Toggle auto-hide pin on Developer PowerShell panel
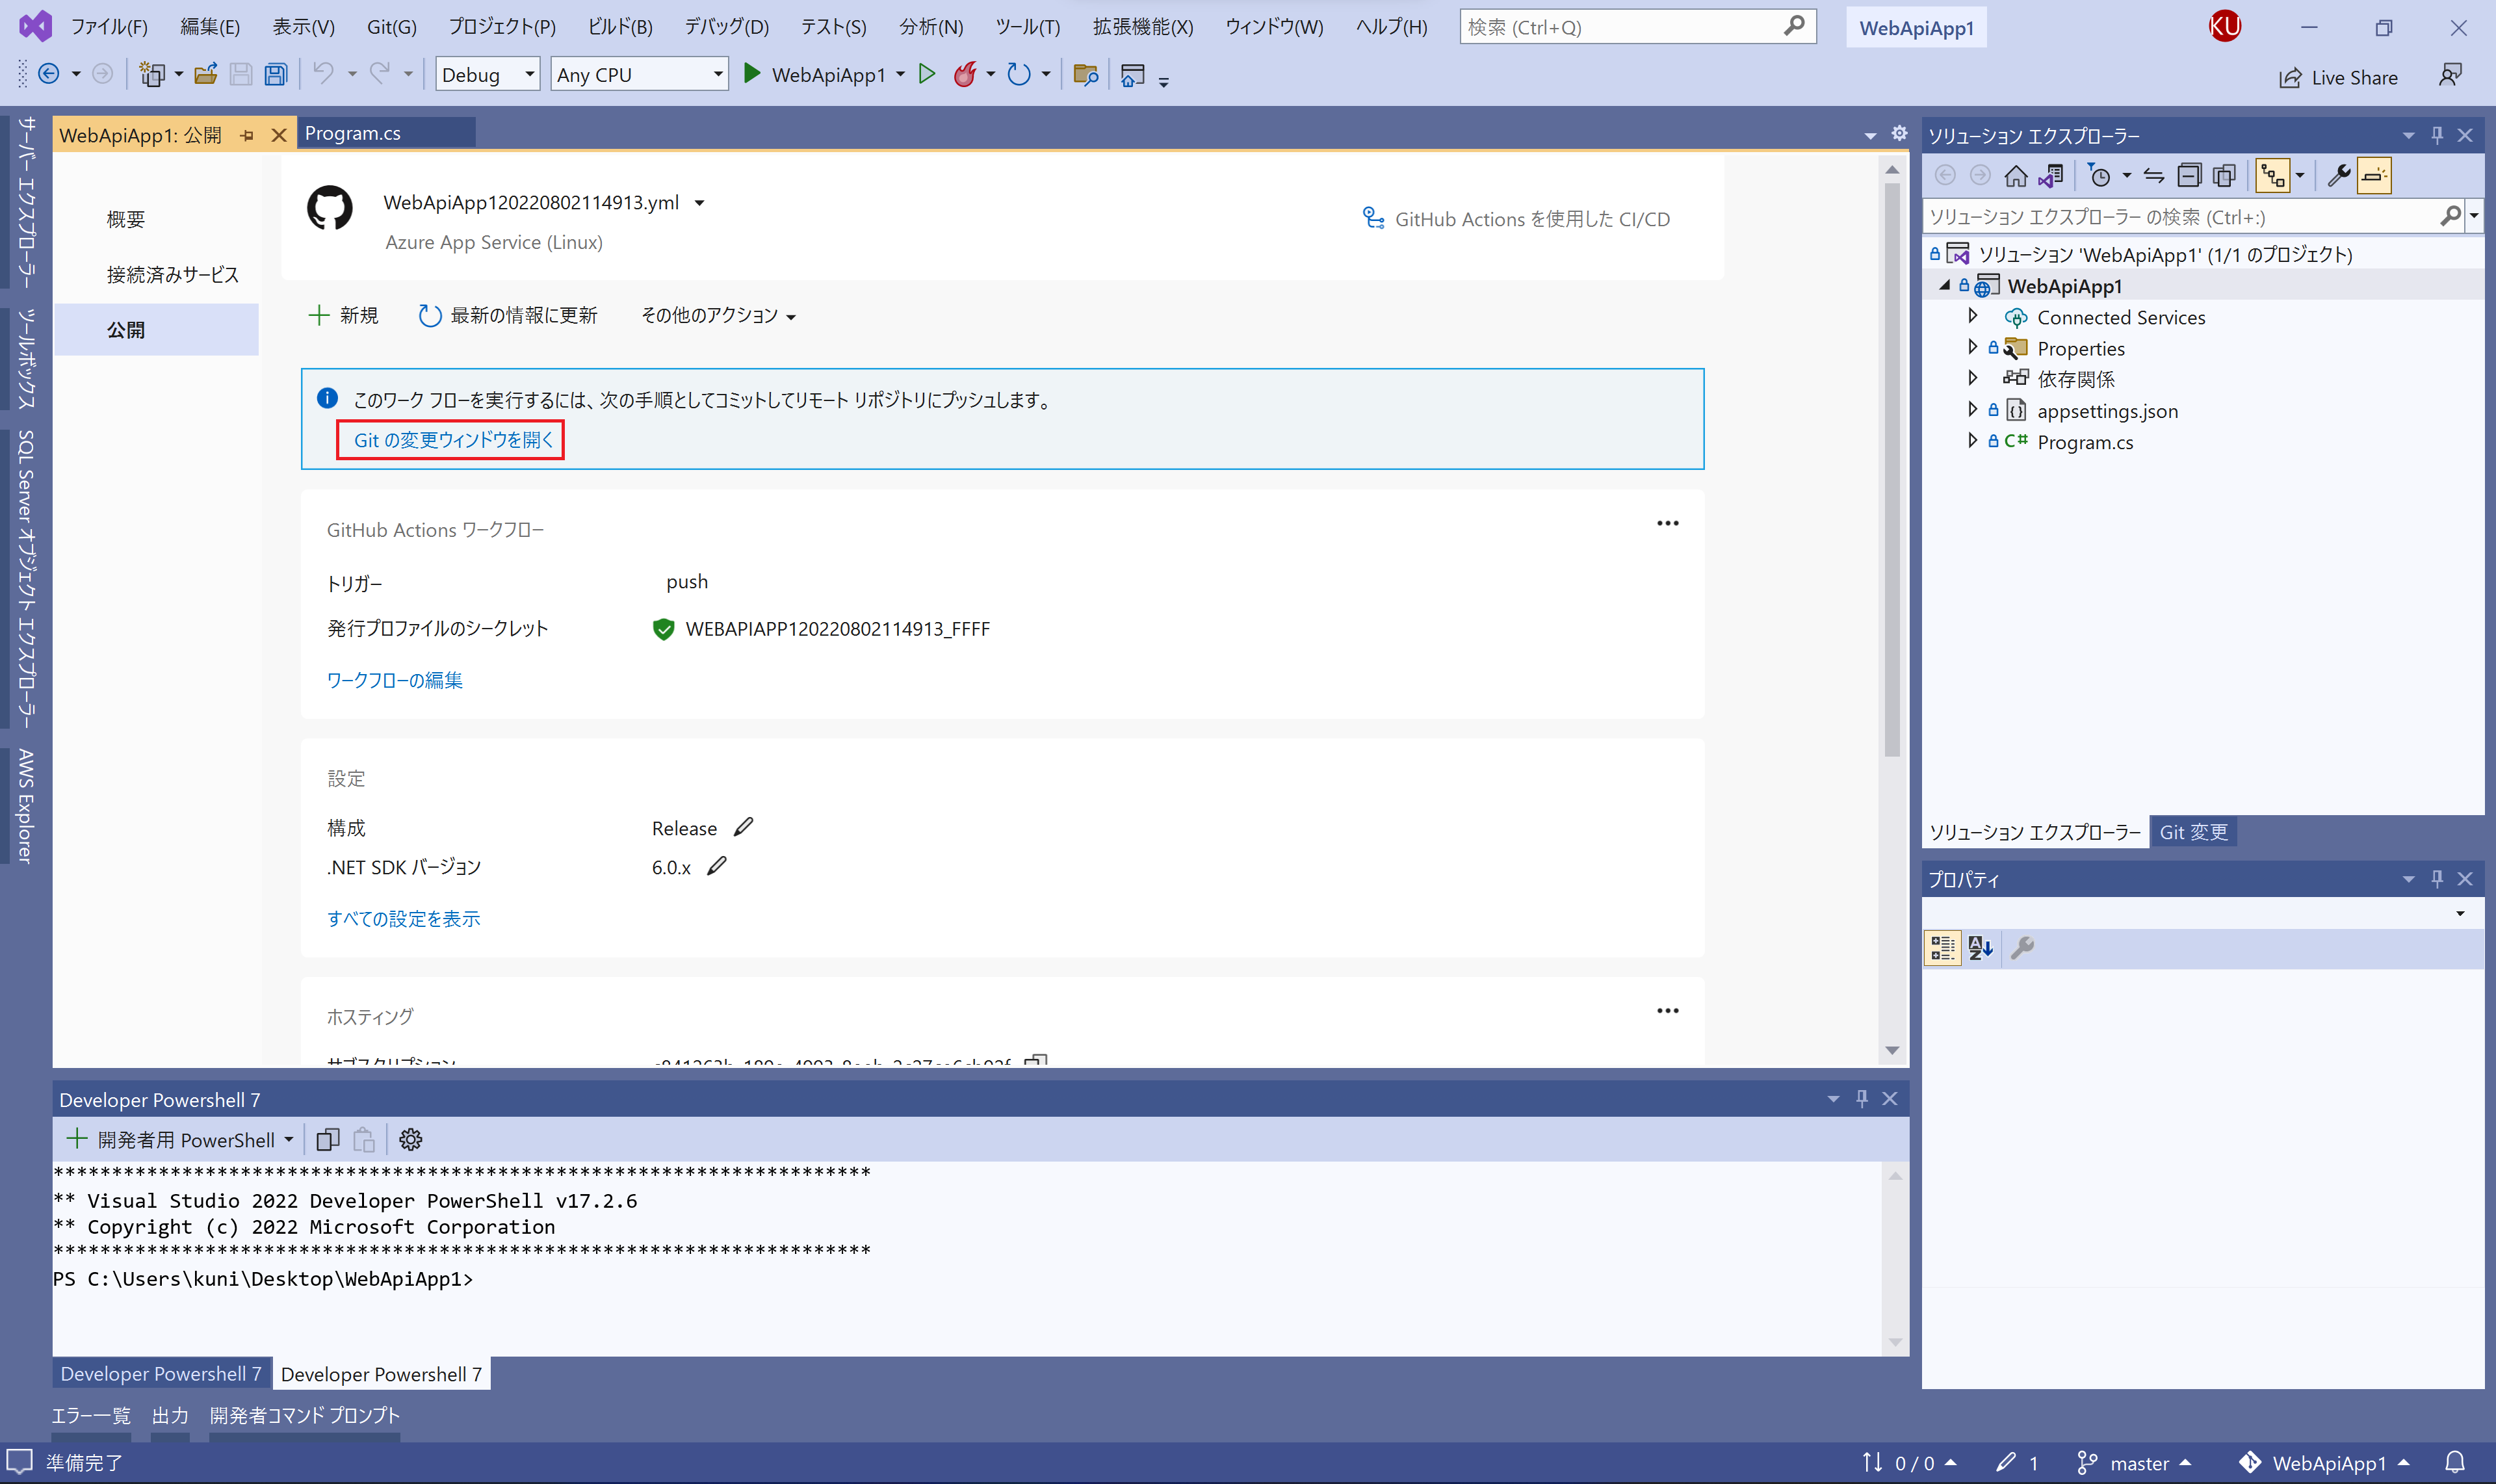This screenshot has width=2496, height=1484. [x=1861, y=1098]
